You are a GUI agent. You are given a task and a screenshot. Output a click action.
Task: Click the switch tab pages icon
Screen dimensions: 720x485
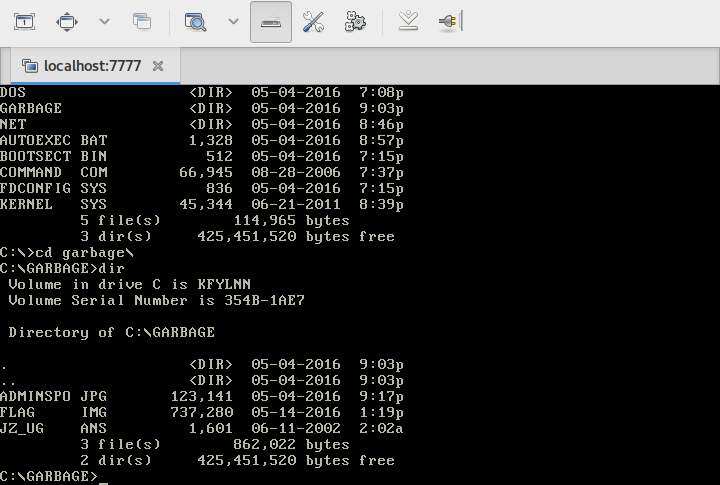(142, 22)
